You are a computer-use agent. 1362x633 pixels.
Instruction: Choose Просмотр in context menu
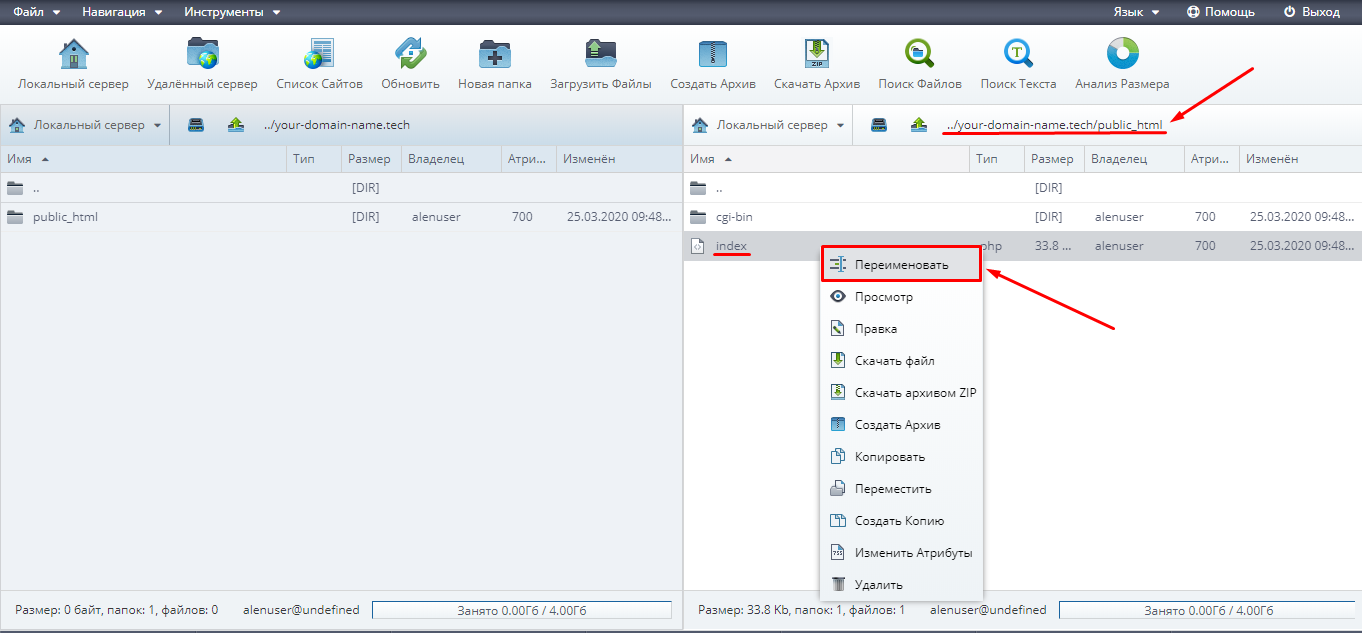(x=902, y=297)
